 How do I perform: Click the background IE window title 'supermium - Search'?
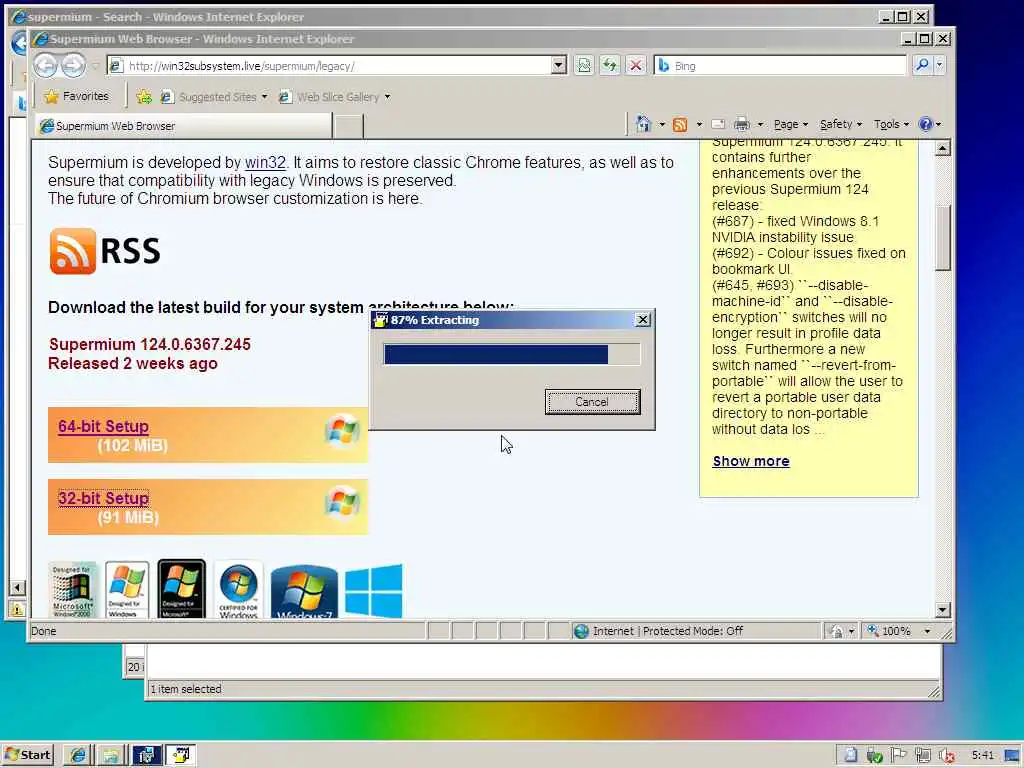point(166,17)
